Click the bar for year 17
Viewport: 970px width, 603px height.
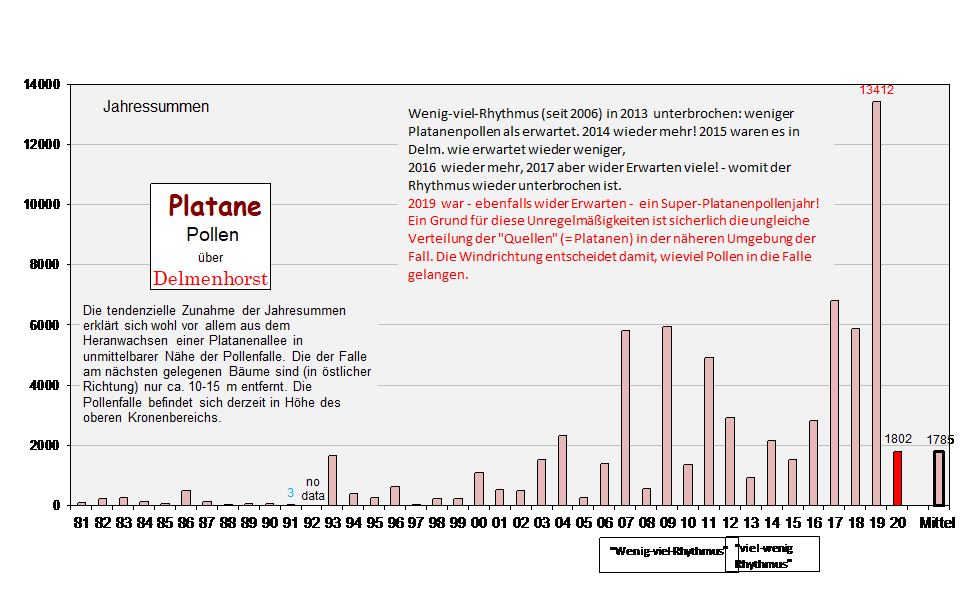point(834,402)
